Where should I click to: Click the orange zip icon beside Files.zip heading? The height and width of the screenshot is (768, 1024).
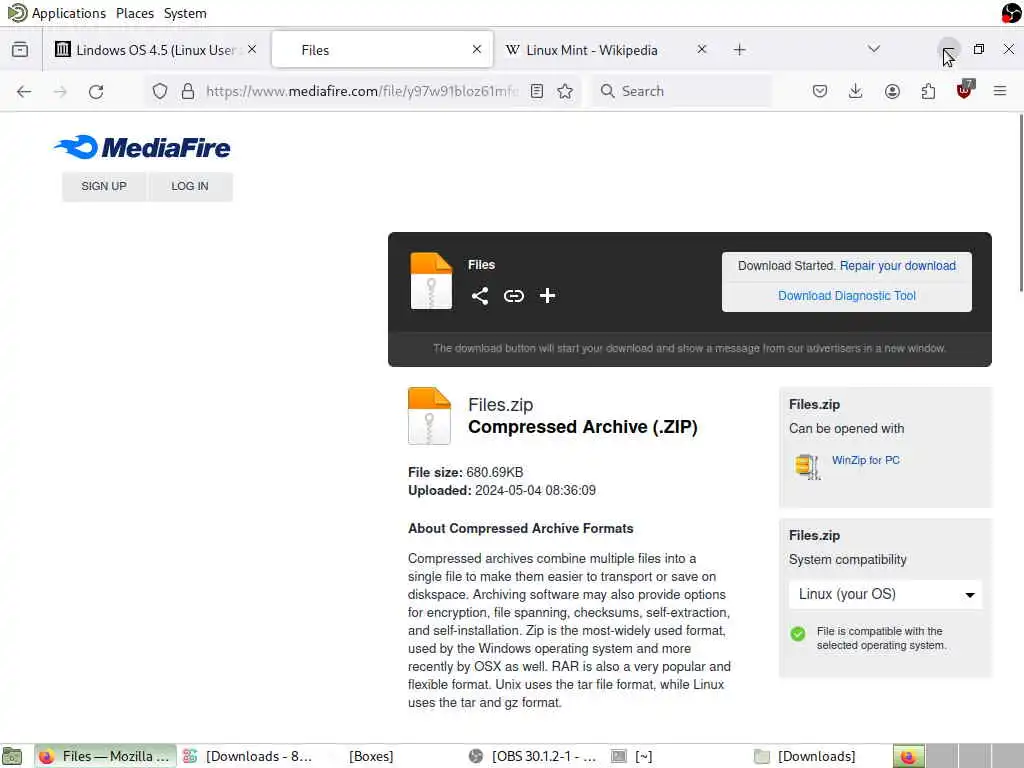click(x=429, y=416)
